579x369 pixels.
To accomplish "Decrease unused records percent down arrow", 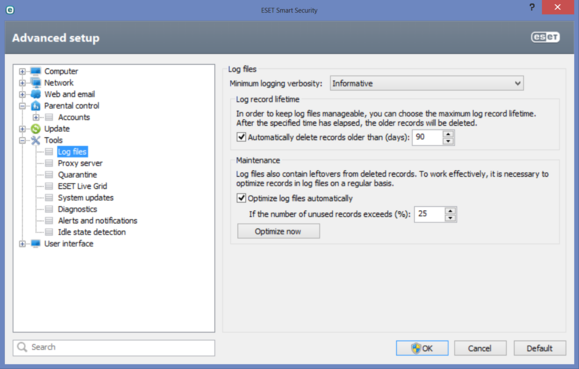I will click(x=450, y=218).
